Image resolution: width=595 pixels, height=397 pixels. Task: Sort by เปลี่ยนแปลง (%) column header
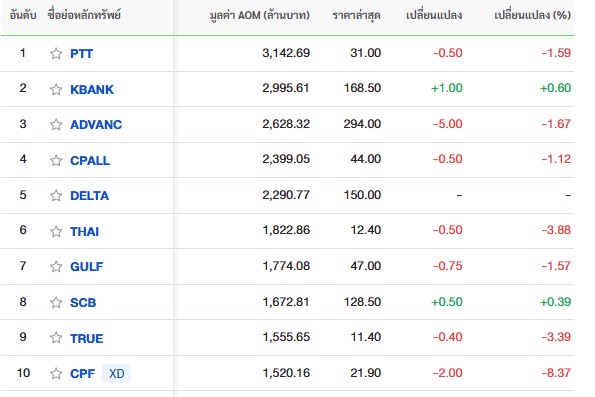(x=532, y=15)
